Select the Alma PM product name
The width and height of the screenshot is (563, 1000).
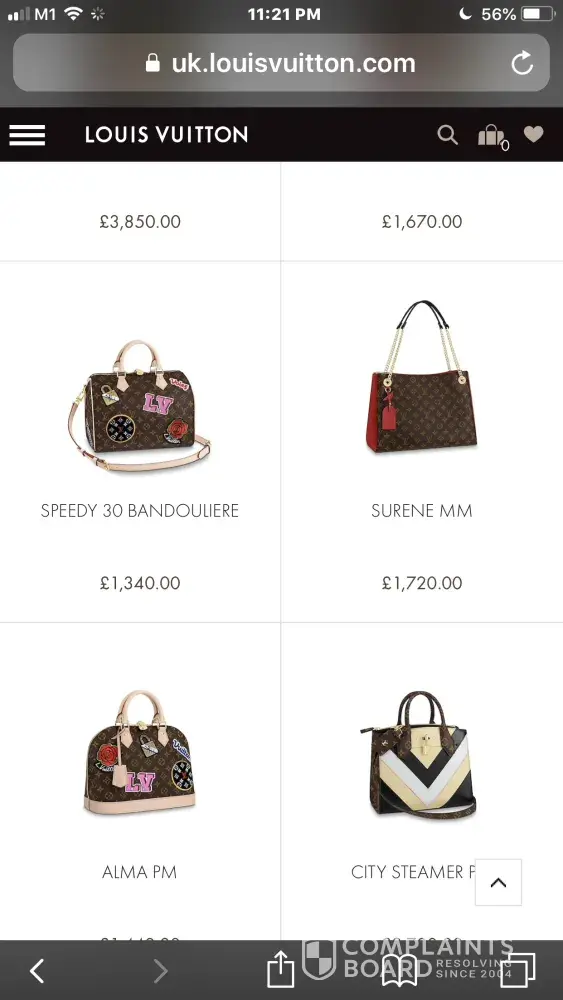tap(140, 872)
